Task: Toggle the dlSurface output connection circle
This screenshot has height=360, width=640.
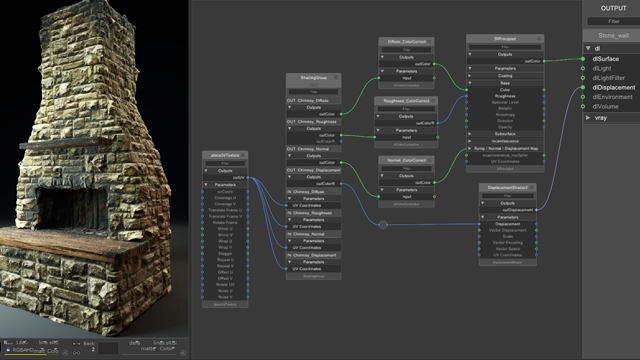Action: [583, 59]
